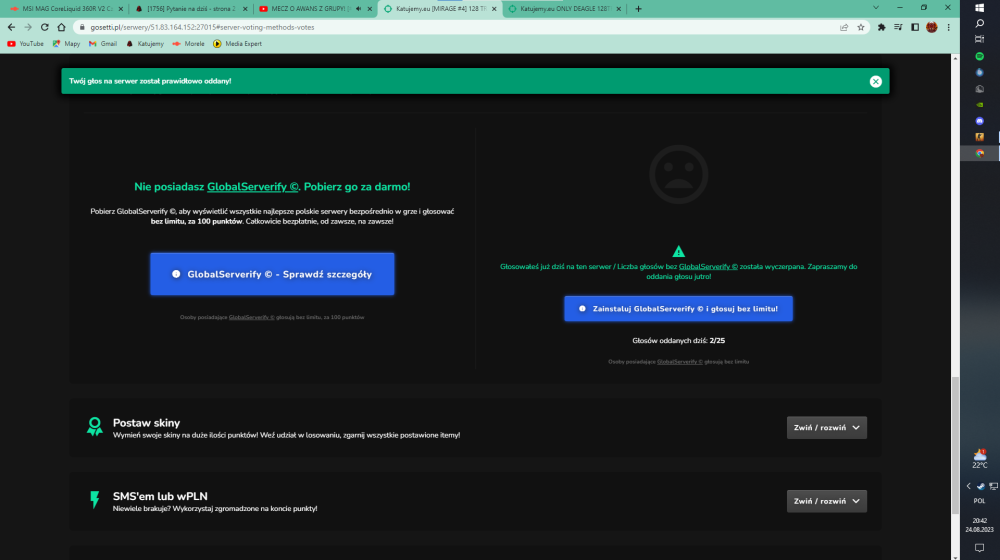Go forward in browser history
Viewport: 1000px width, 560px height.
(28, 27)
